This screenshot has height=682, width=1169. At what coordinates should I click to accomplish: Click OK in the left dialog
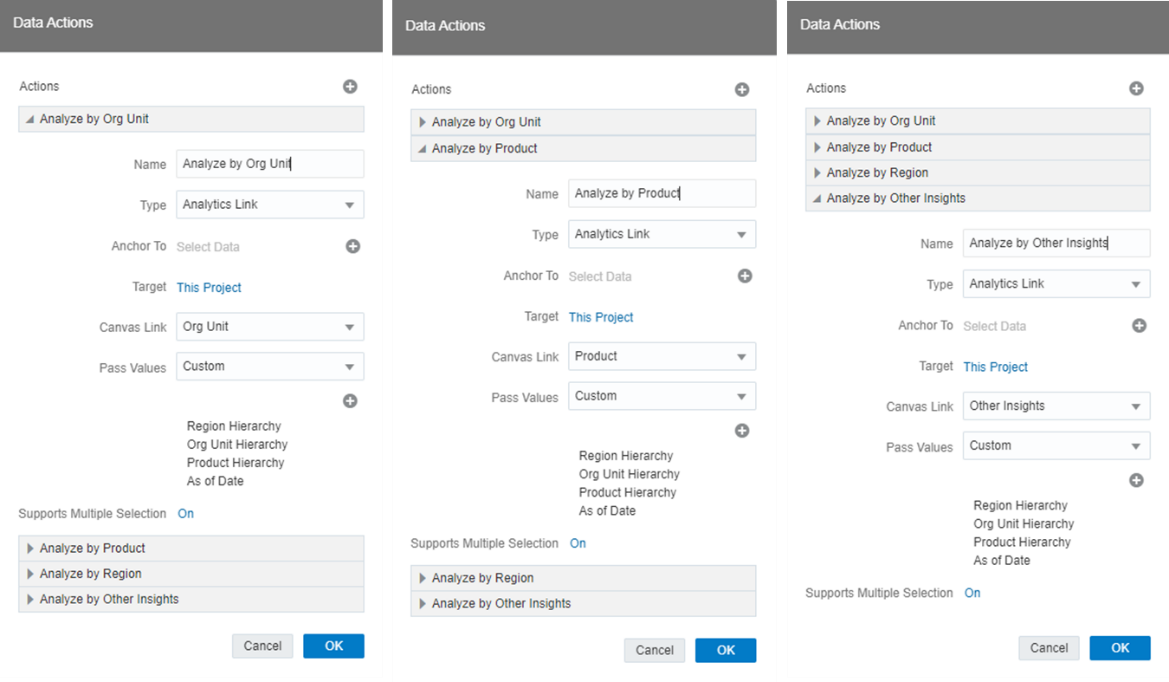333,646
